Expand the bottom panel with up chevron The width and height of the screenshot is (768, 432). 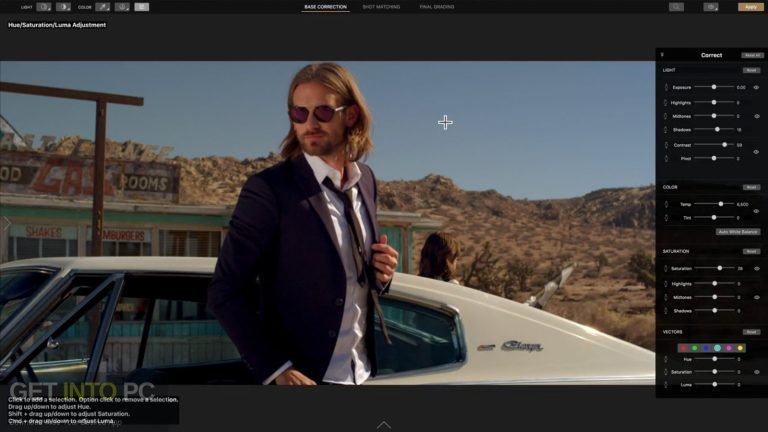[384, 425]
